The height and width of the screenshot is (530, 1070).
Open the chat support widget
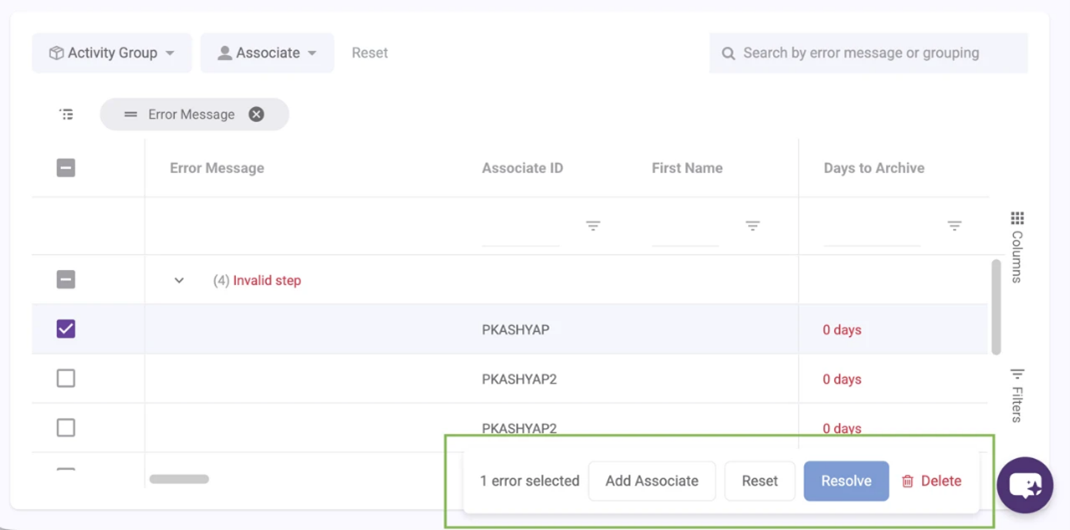[x=1025, y=485]
